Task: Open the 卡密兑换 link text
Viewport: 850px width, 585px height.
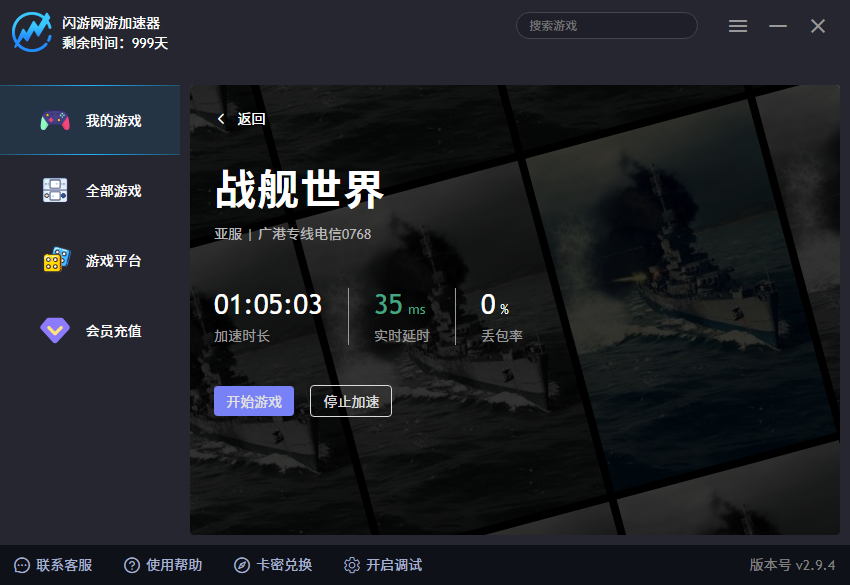Action: point(284,565)
